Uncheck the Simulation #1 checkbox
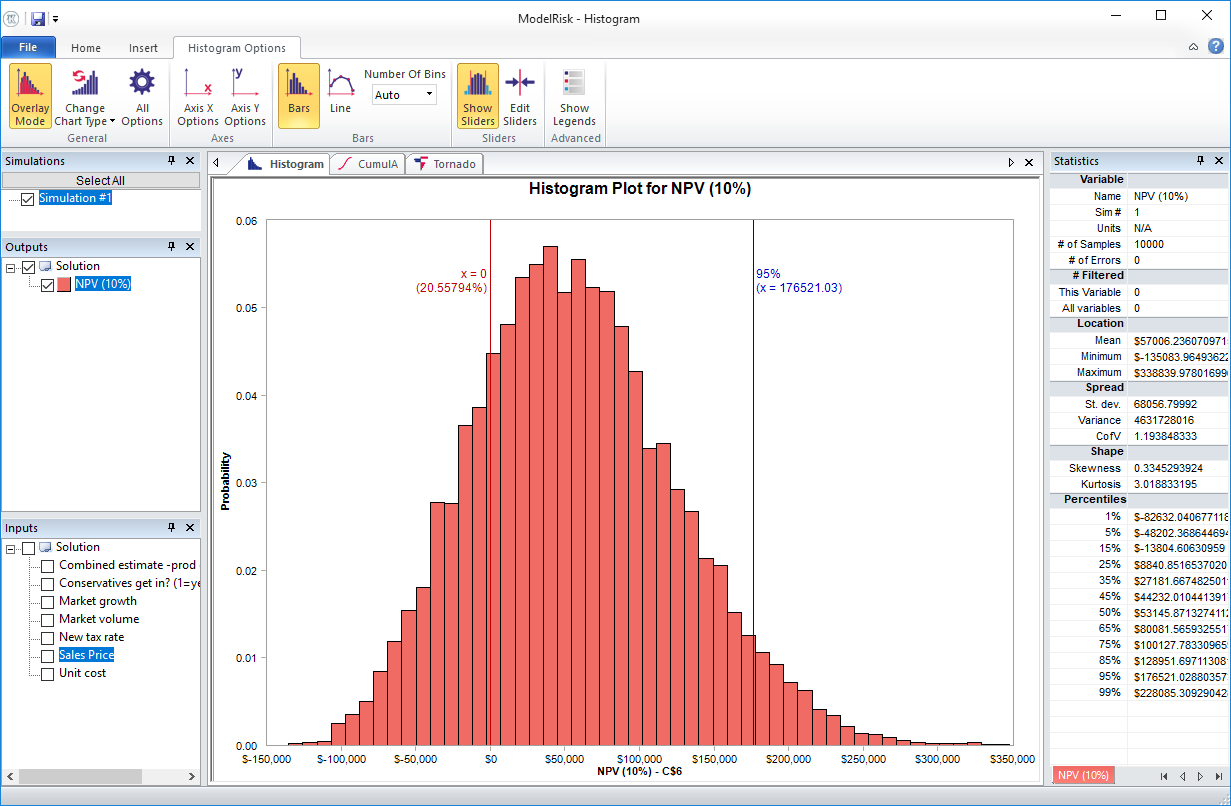Screen dimensions: 1231x806 (25, 198)
